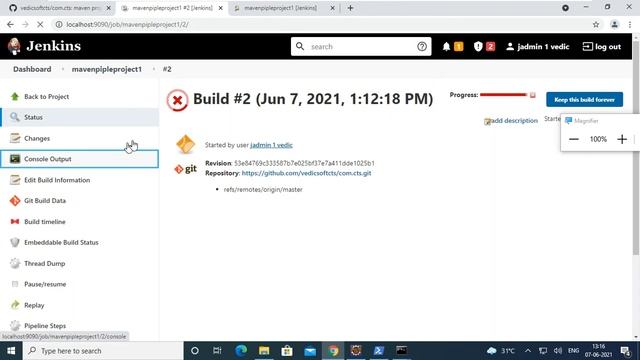Click Keep this build forever button
640x360 pixels.
584,100
